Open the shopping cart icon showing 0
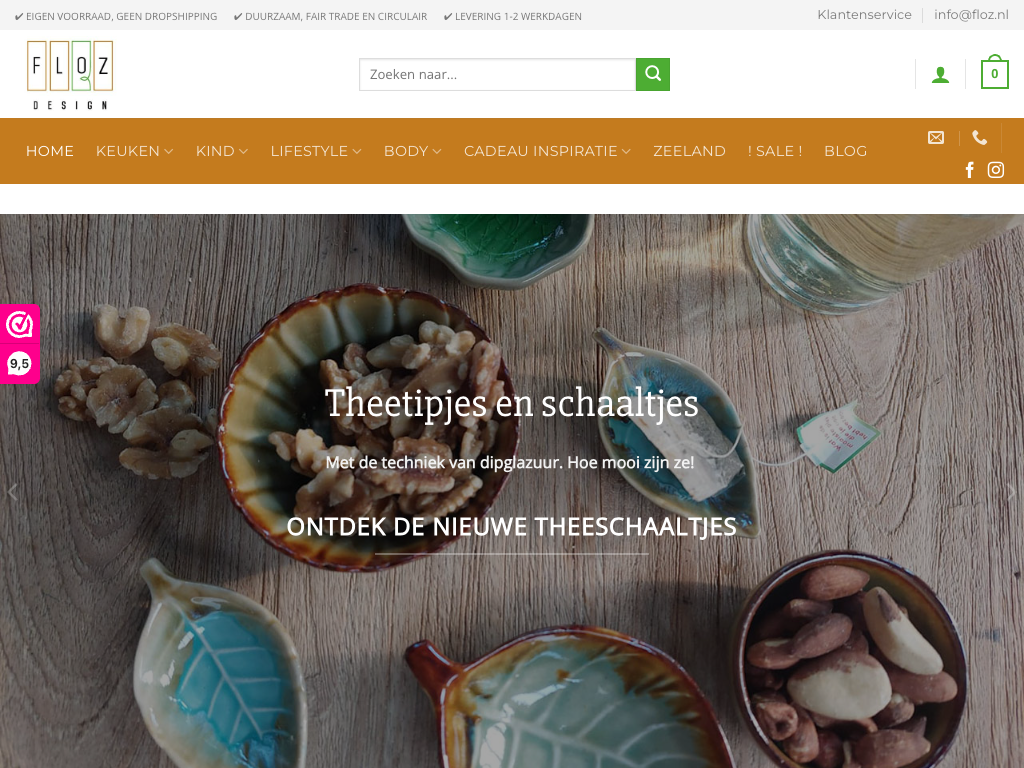The width and height of the screenshot is (1024, 768). point(995,72)
